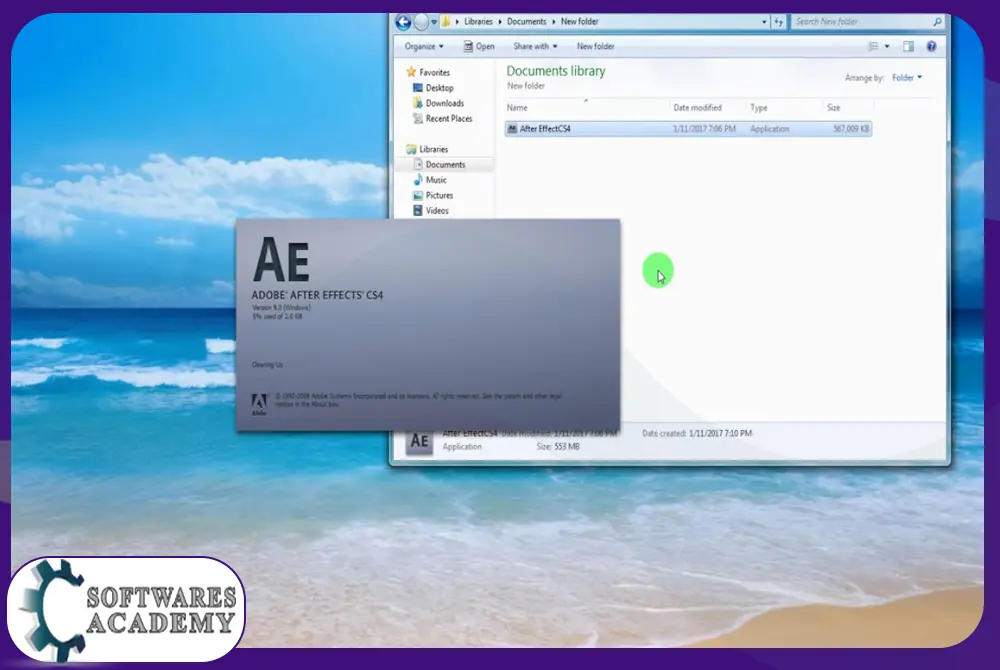Image resolution: width=1000 pixels, height=670 pixels.
Task: Click the Libraries icon in sidebar
Action: click(411, 149)
